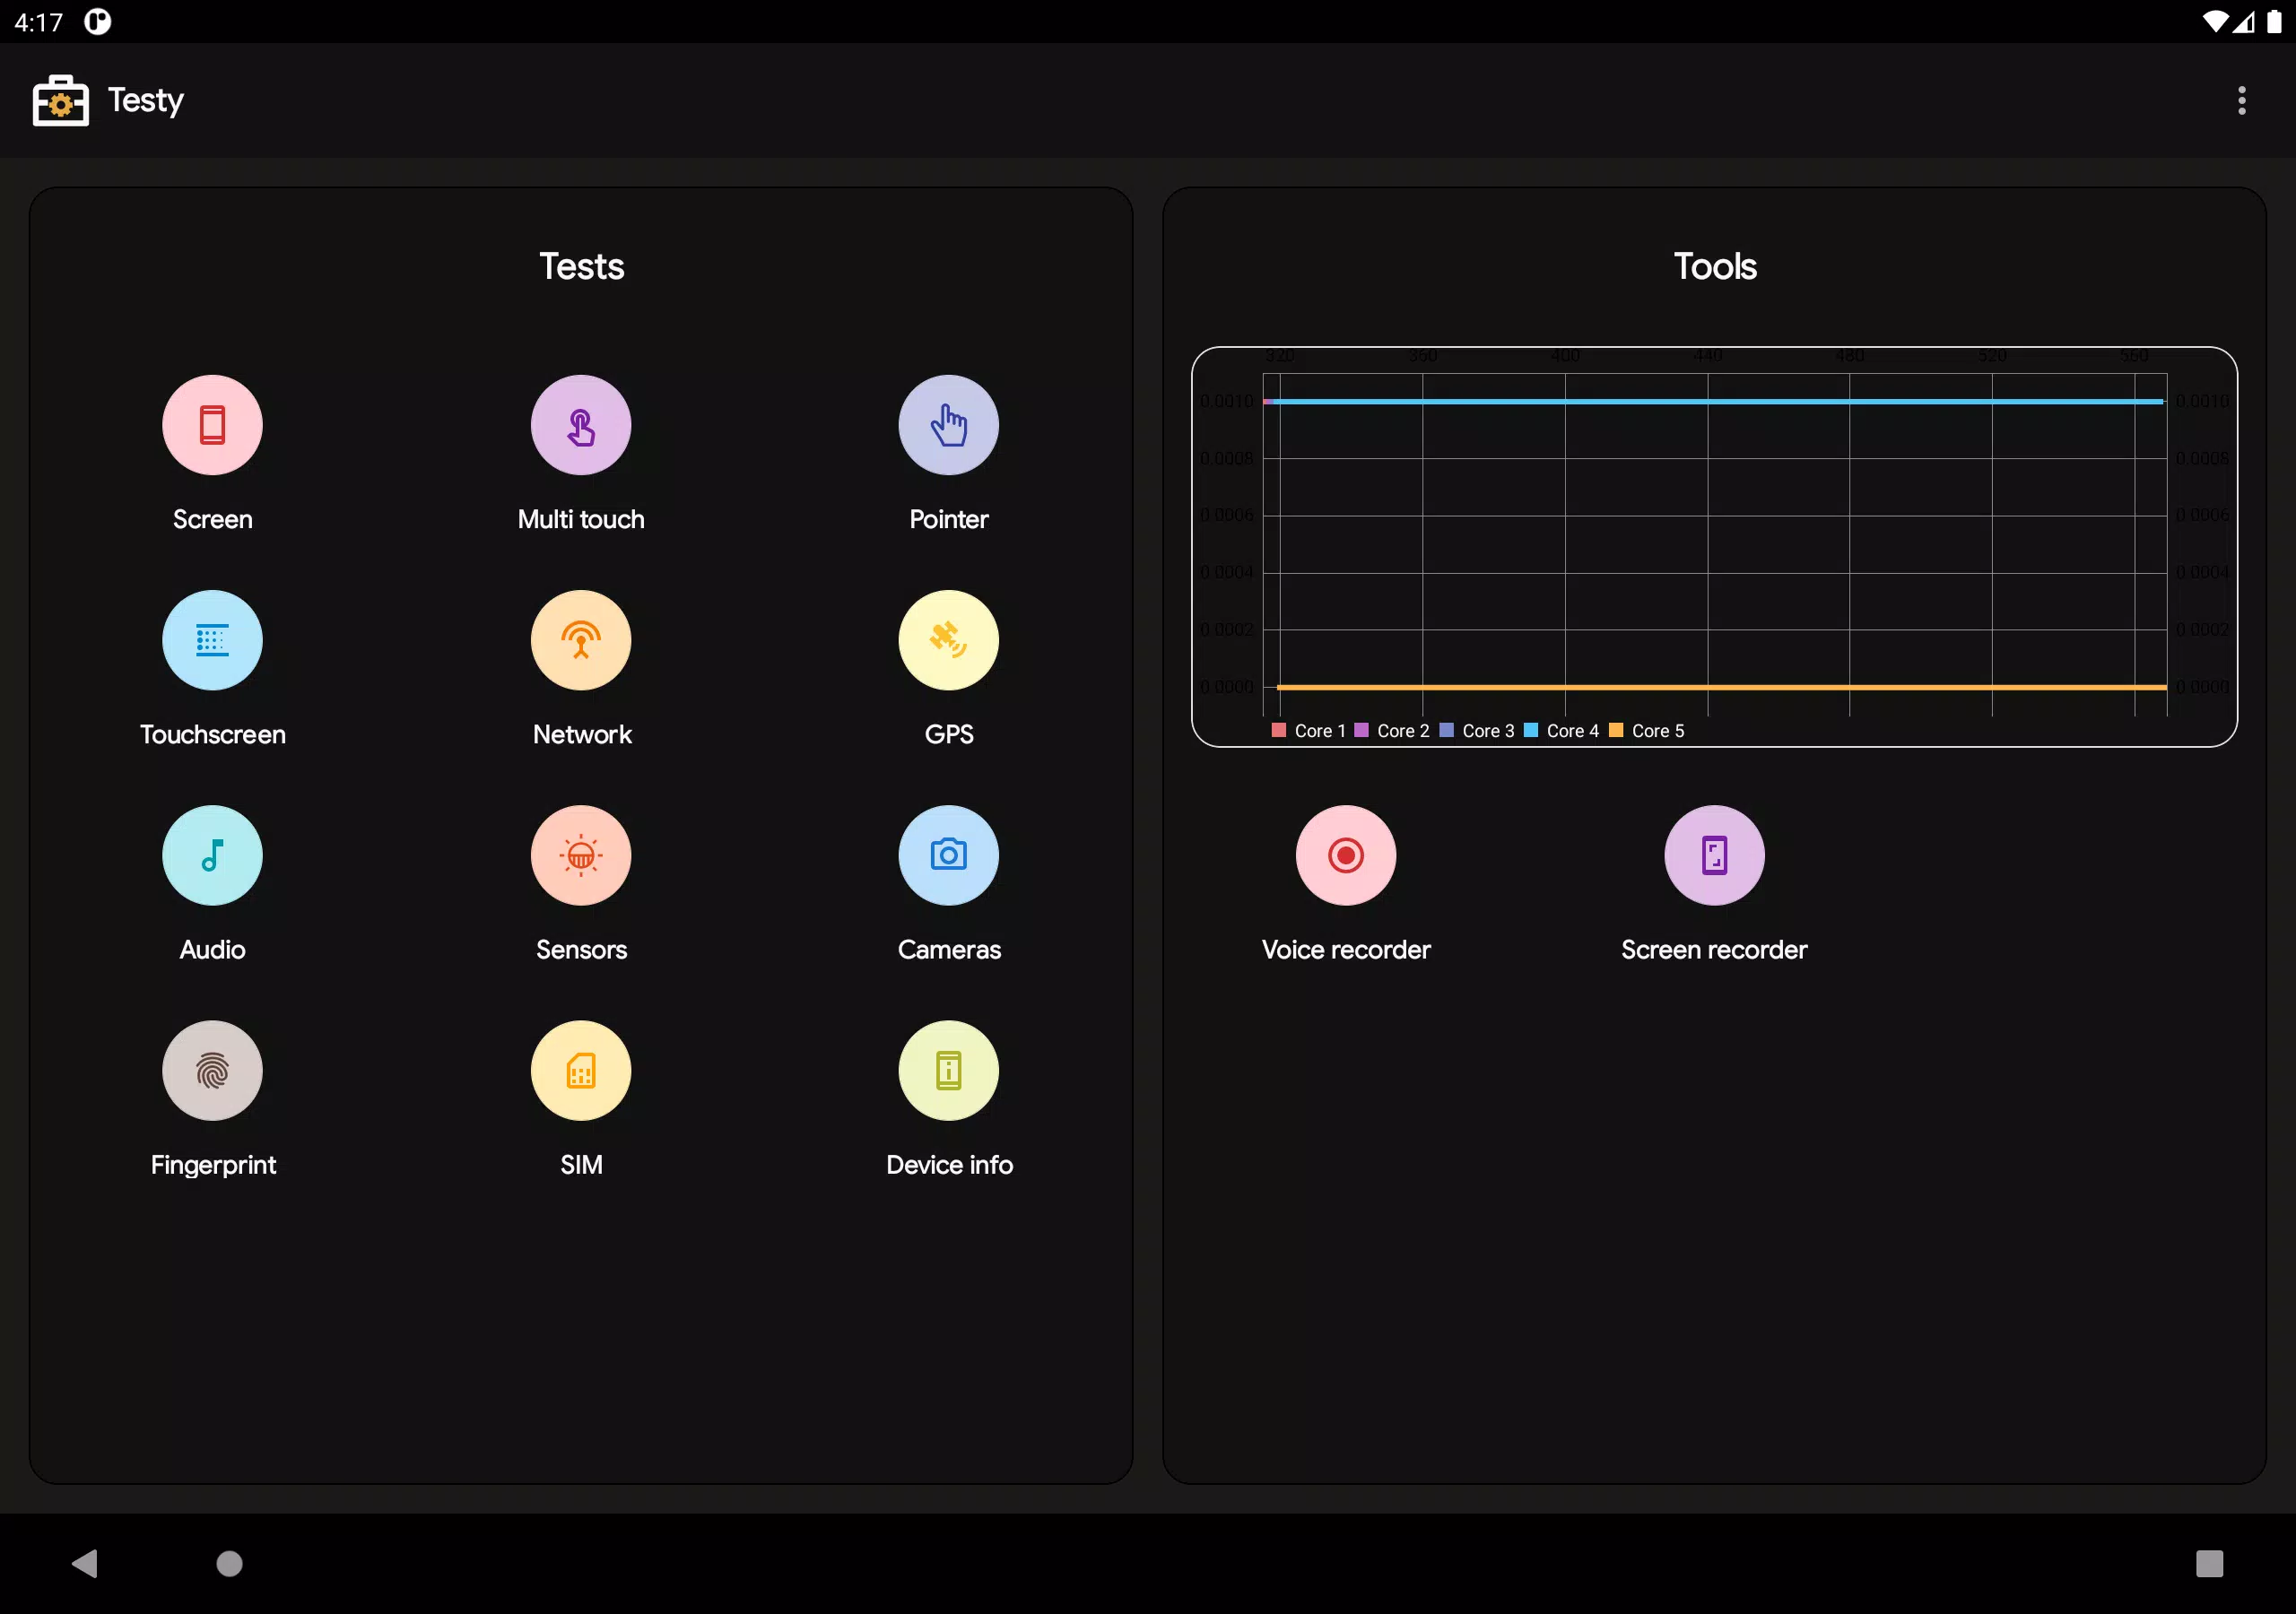Click the Core 4 legend swatch
The height and width of the screenshot is (1614, 2296).
coord(1530,730)
